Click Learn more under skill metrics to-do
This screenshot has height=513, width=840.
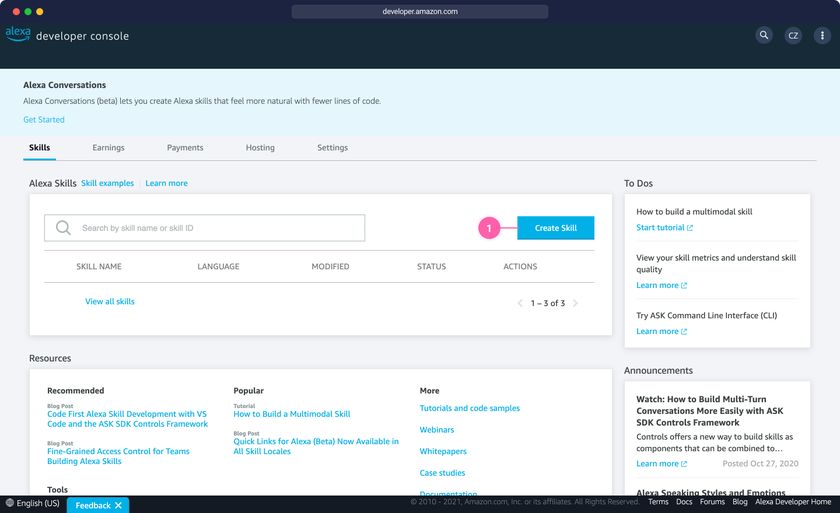(x=657, y=285)
